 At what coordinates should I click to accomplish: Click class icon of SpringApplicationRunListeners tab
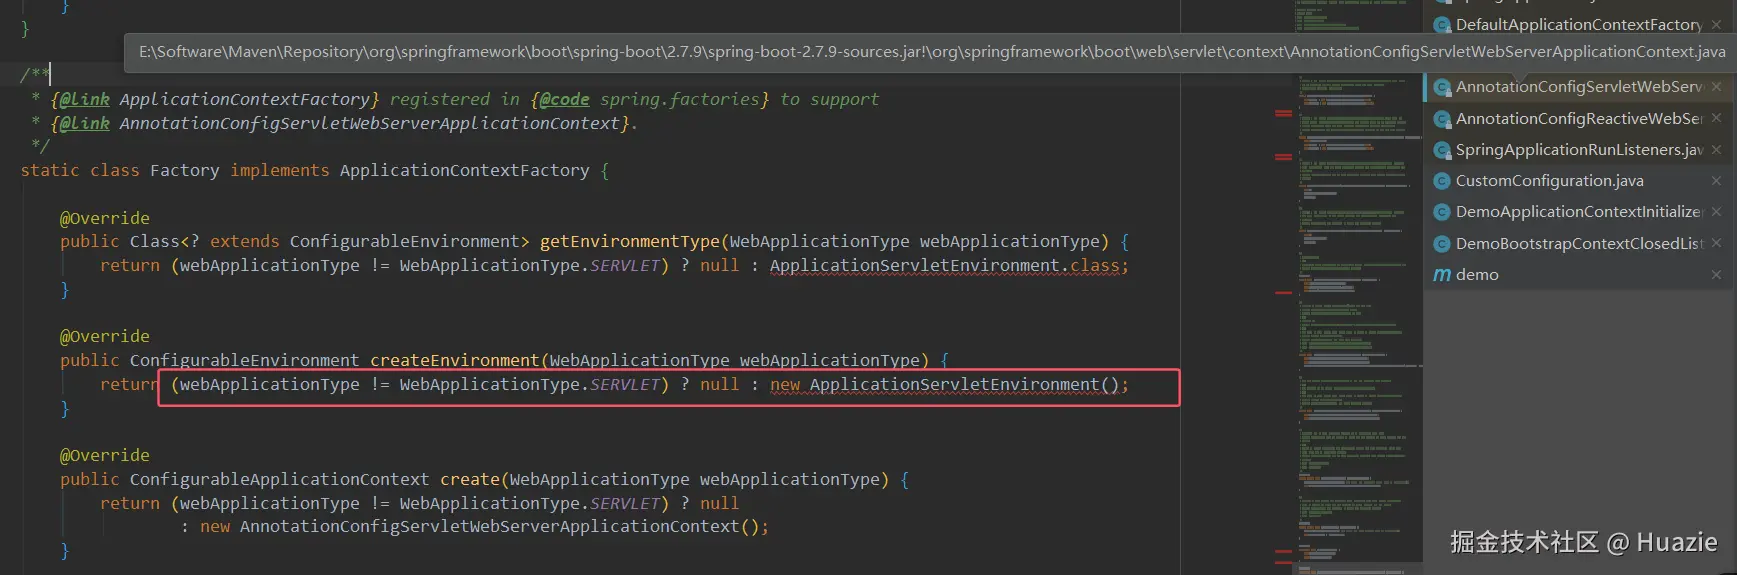[x=1442, y=150]
